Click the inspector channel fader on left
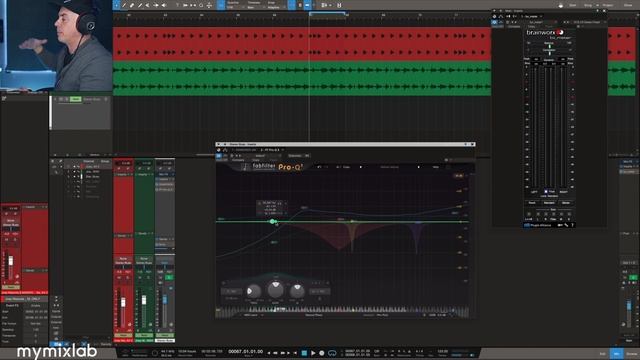The image size is (640, 360). tap(11, 260)
